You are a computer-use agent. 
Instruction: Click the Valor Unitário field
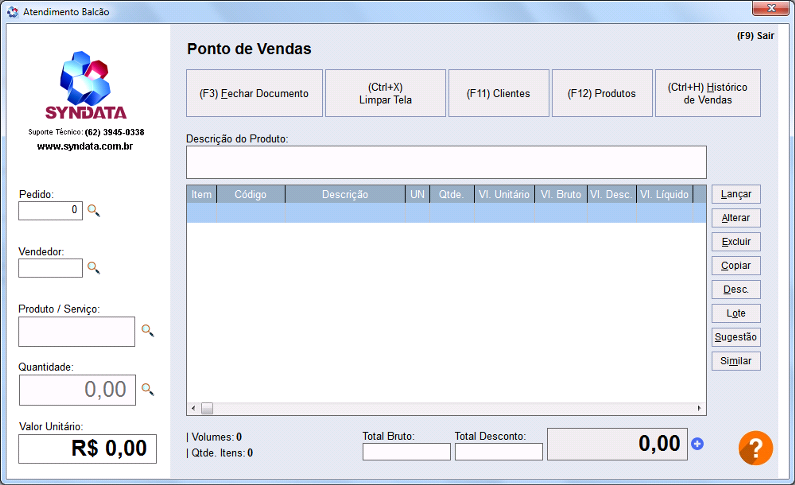click(x=87, y=449)
